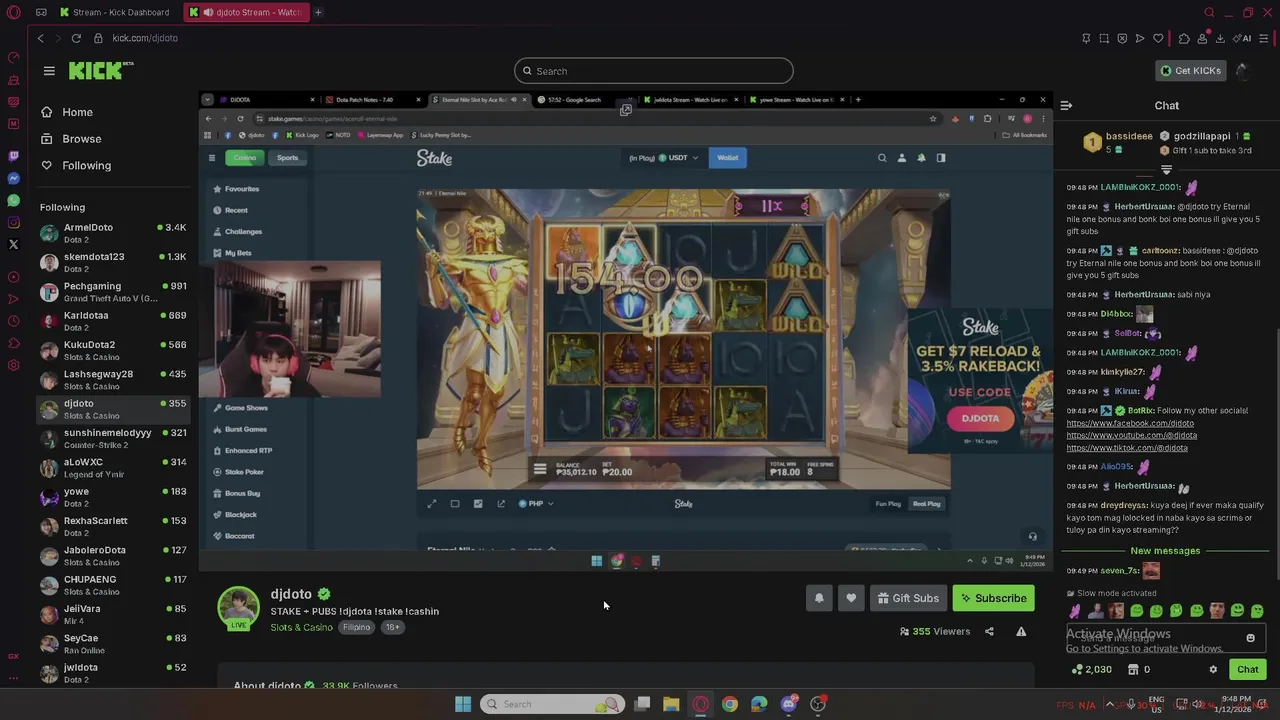The height and width of the screenshot is (720, 1280).
Task: Click the Get KICKs button
Action: pos(1190,71)
